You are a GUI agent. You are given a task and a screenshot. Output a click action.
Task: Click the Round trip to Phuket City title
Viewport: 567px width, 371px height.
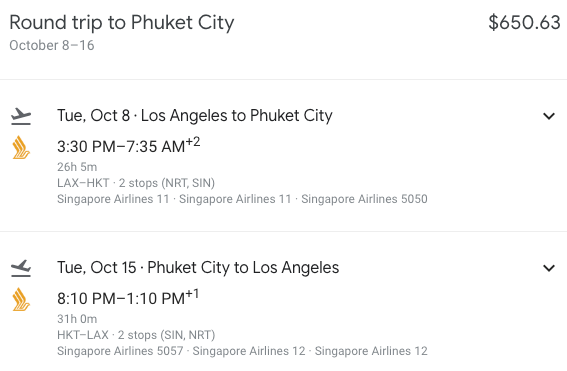[x=122, y=22]
